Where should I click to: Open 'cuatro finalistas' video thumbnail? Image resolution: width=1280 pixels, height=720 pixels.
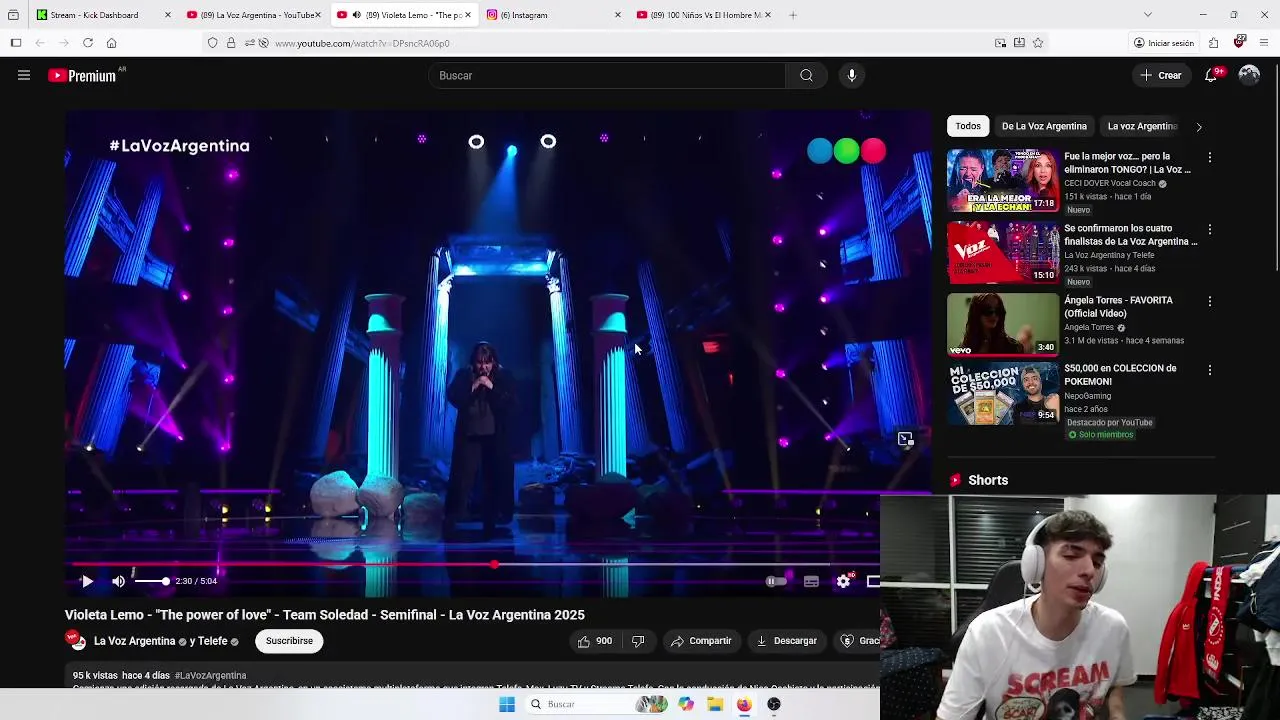(1003, 253)
